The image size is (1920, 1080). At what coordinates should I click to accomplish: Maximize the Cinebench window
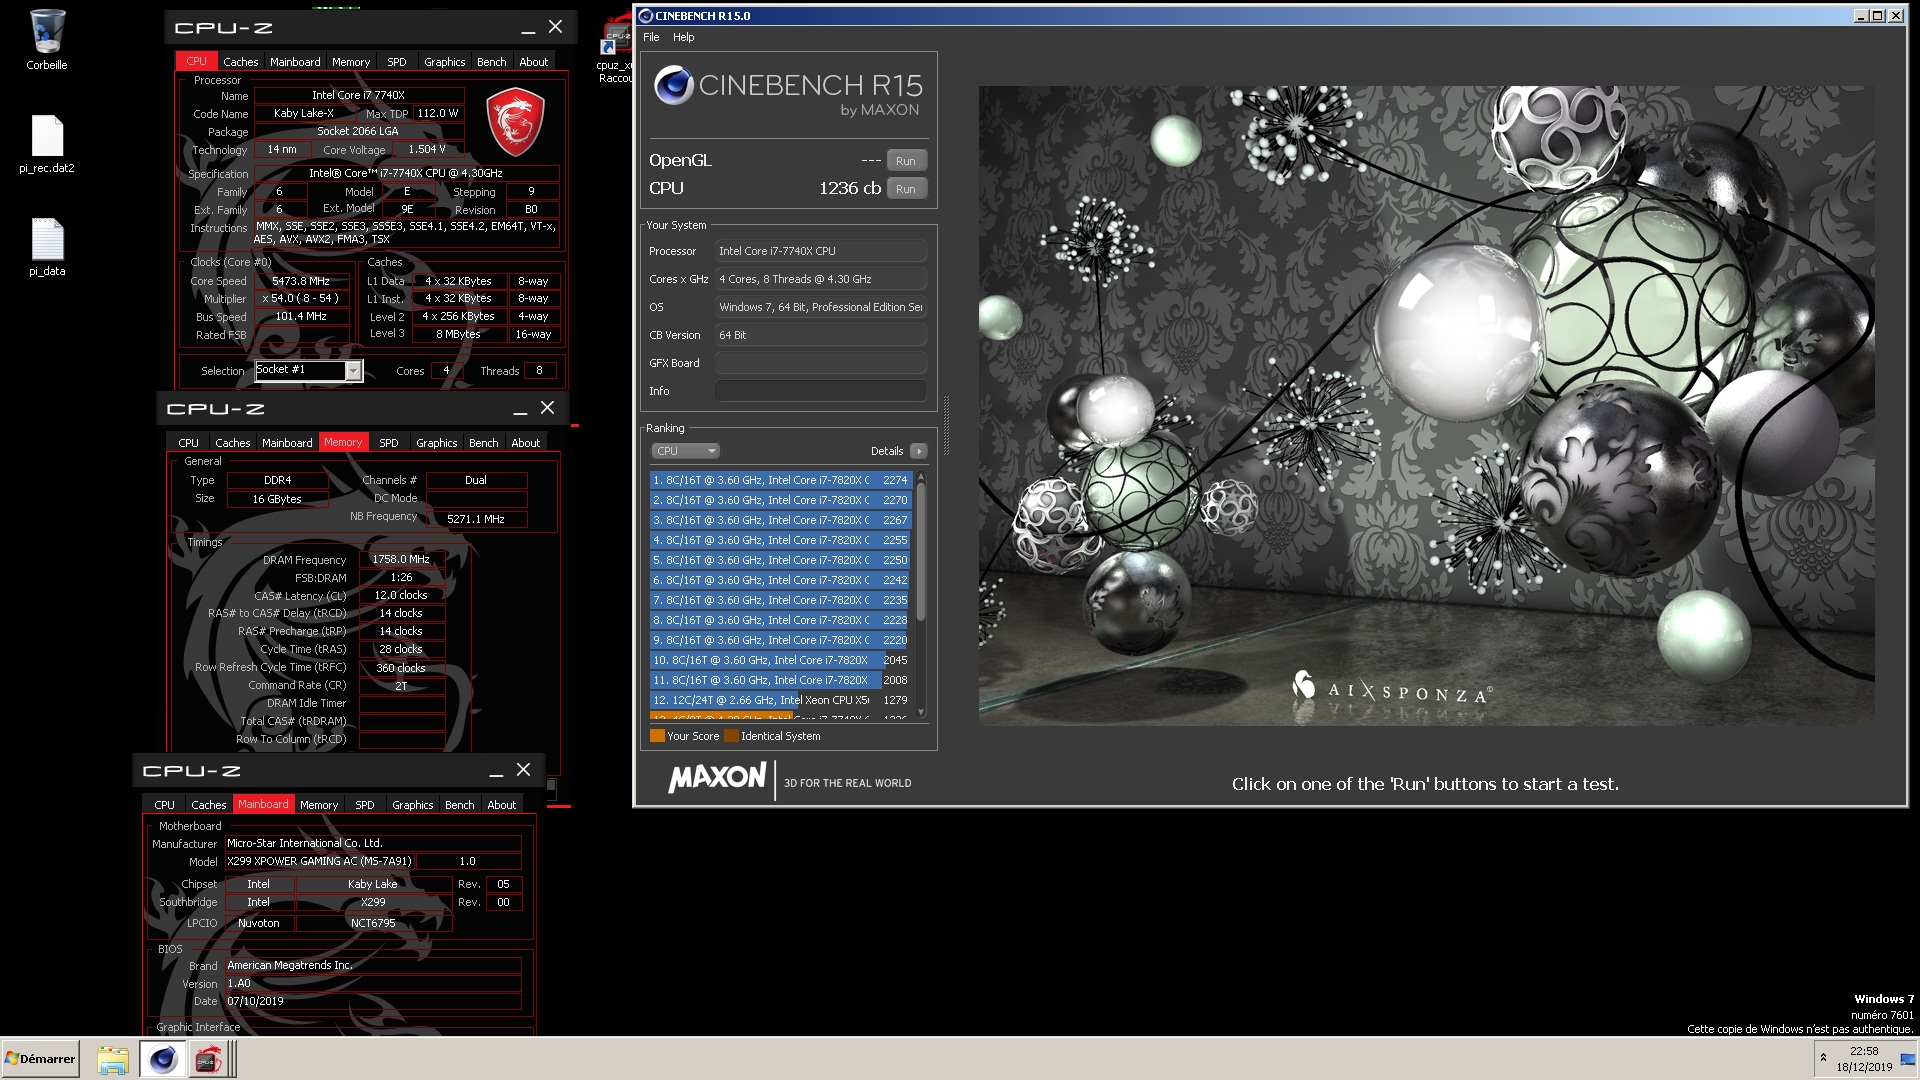(1877, 16)
